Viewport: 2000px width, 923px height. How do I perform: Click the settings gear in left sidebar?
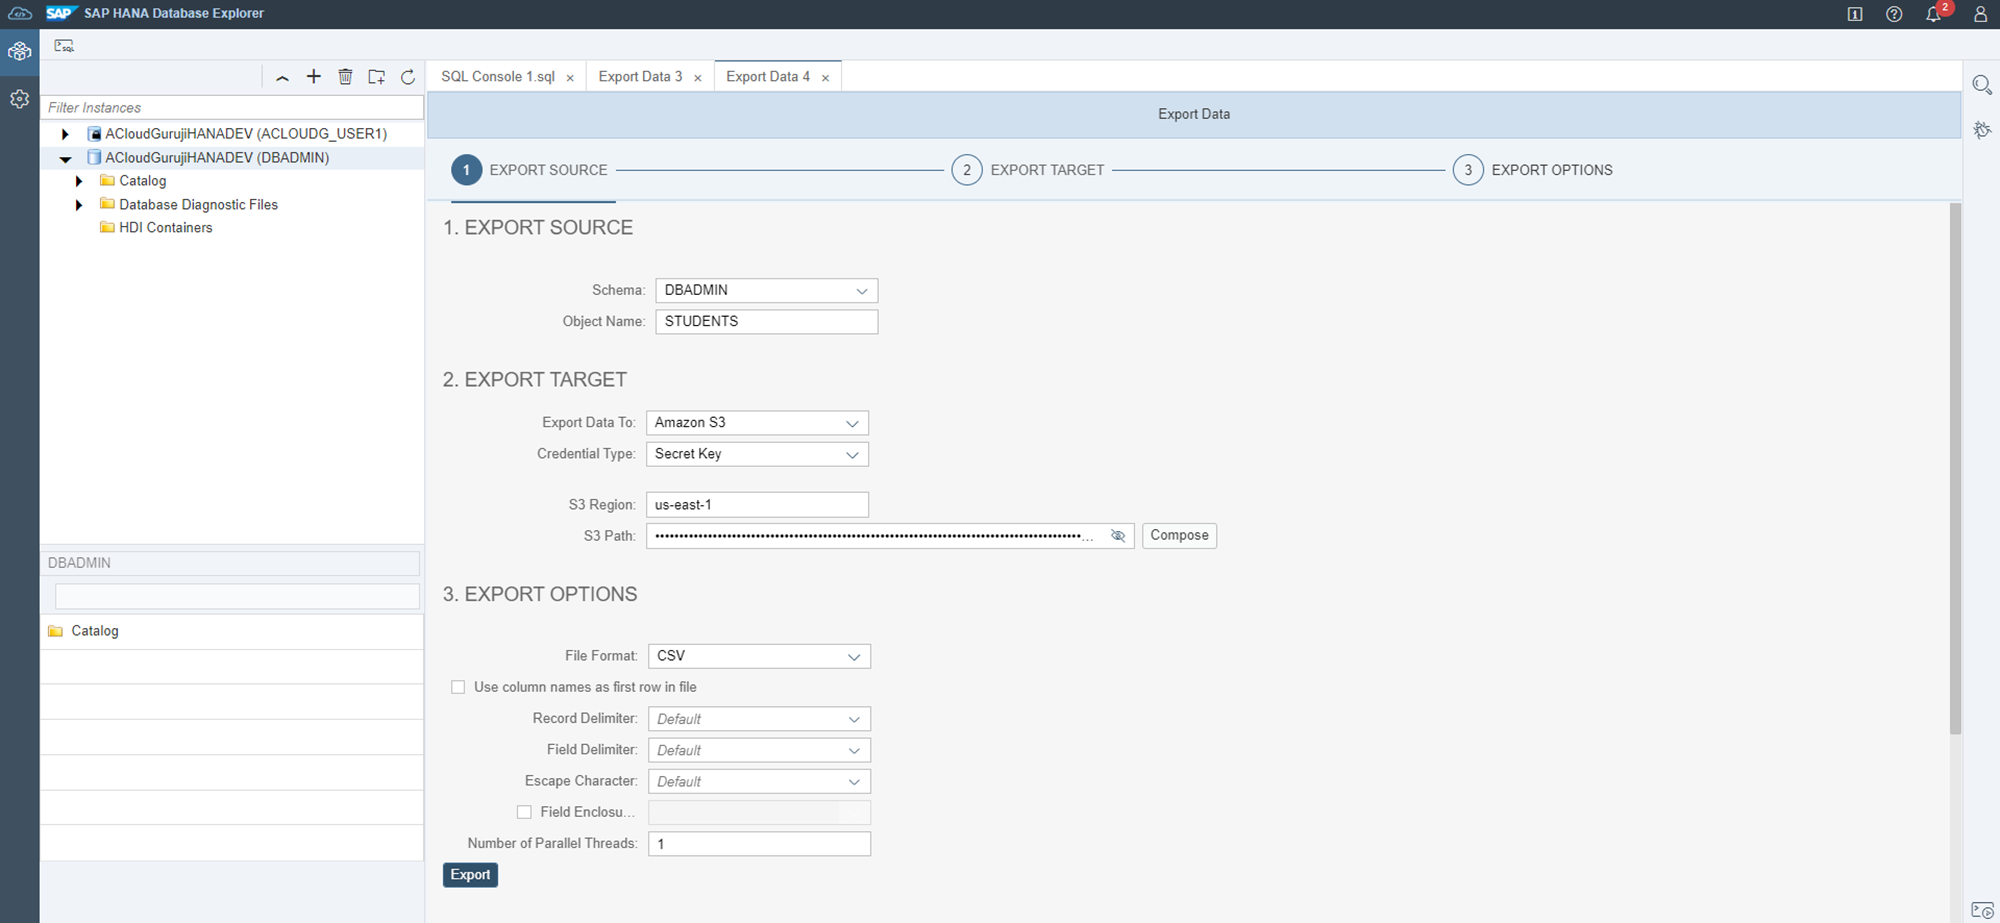[x=19, y=99]
